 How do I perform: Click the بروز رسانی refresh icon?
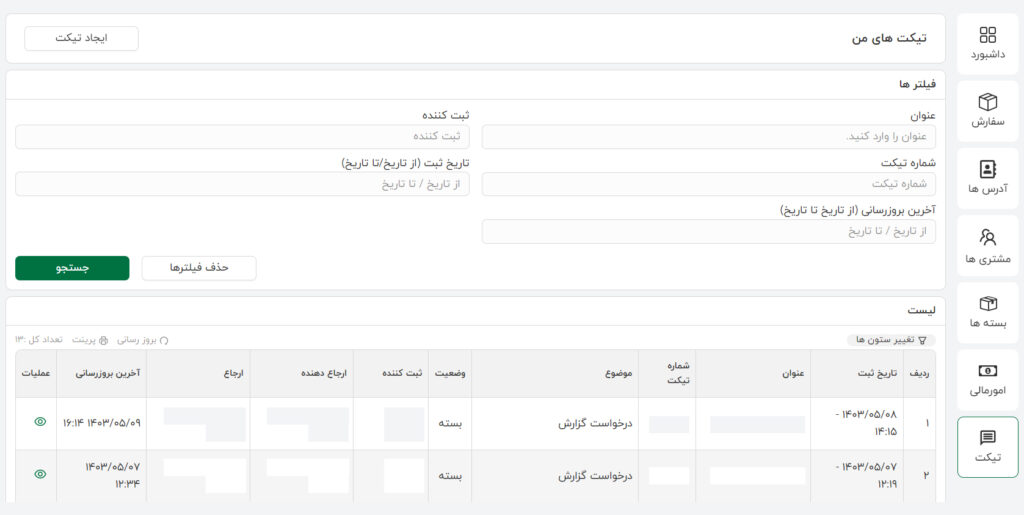164,340
